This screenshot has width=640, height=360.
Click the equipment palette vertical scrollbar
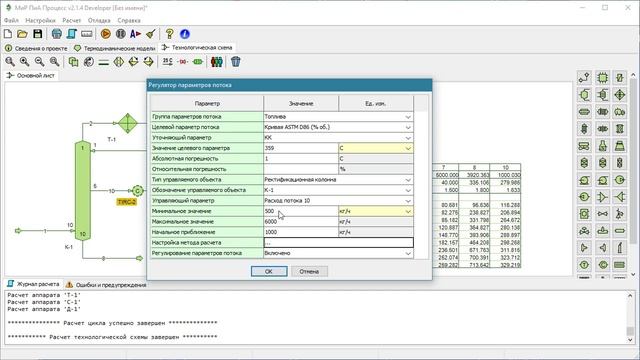(x=633, y=175)
